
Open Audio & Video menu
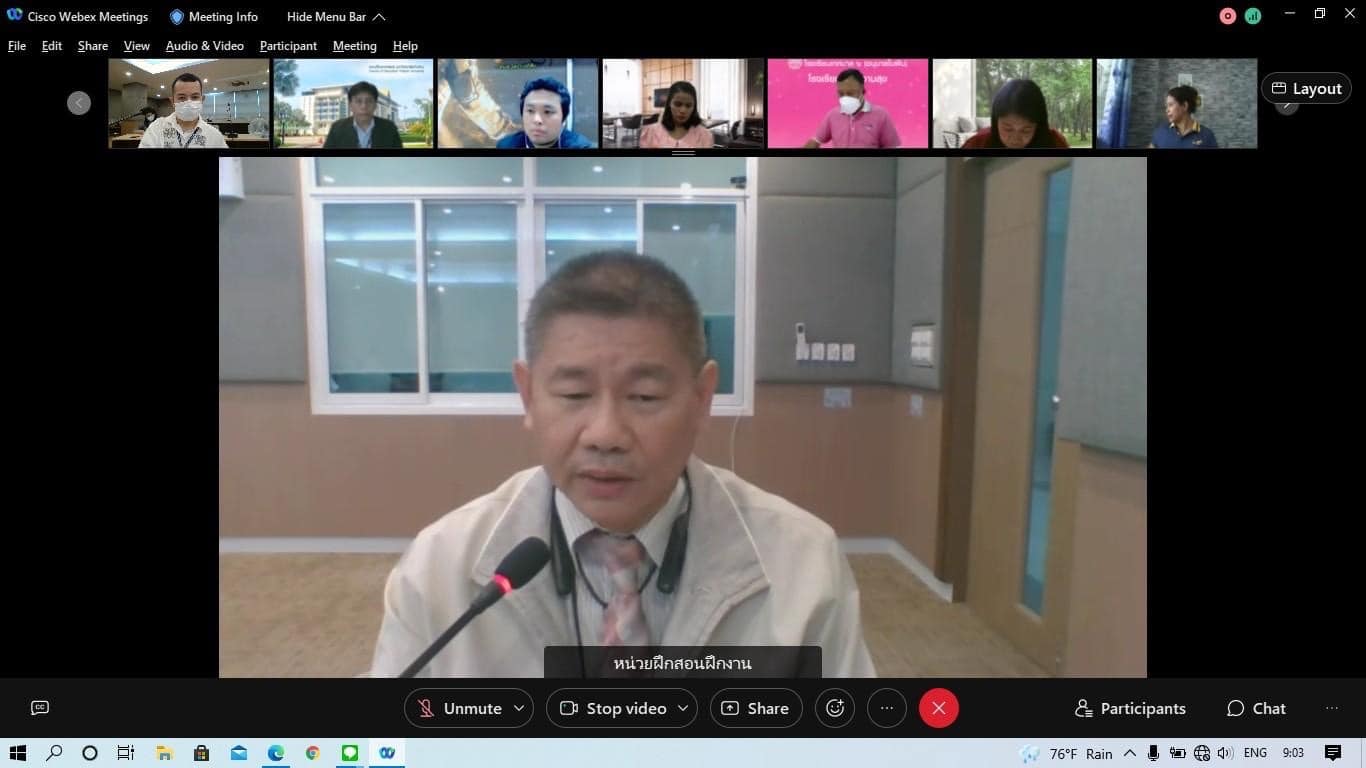[x=205, y=46]
